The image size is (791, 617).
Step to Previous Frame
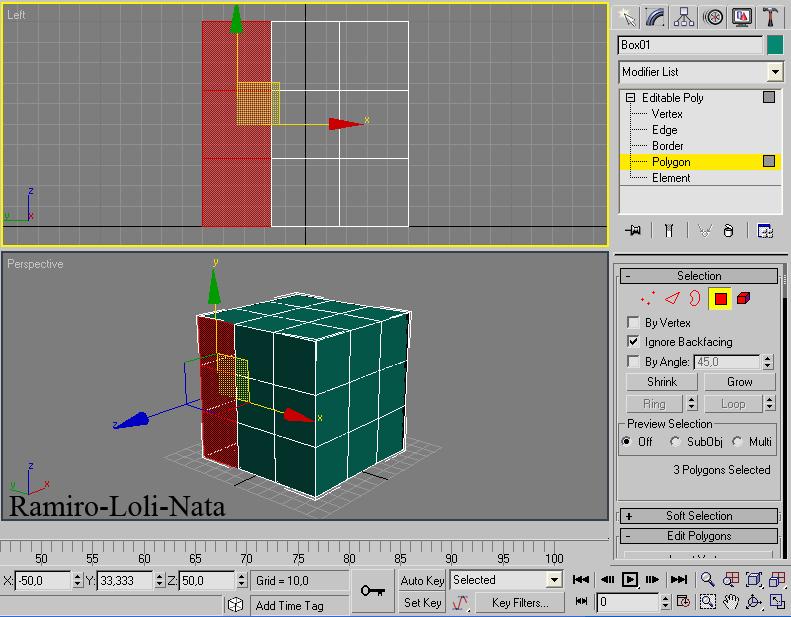607,580
